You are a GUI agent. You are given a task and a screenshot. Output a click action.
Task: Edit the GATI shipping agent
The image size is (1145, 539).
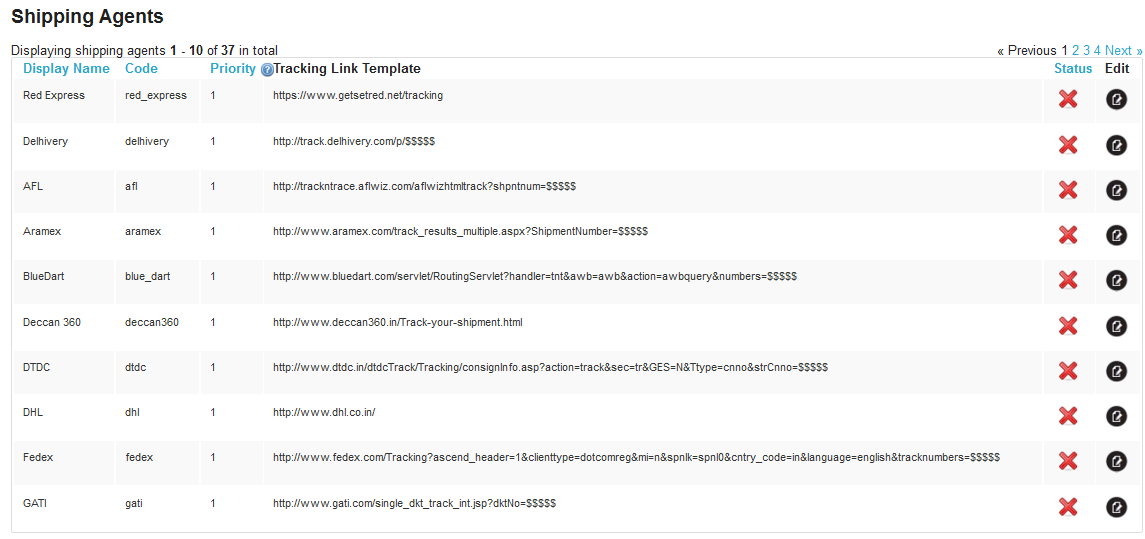pyautogui.click(x=1116, y=506)
